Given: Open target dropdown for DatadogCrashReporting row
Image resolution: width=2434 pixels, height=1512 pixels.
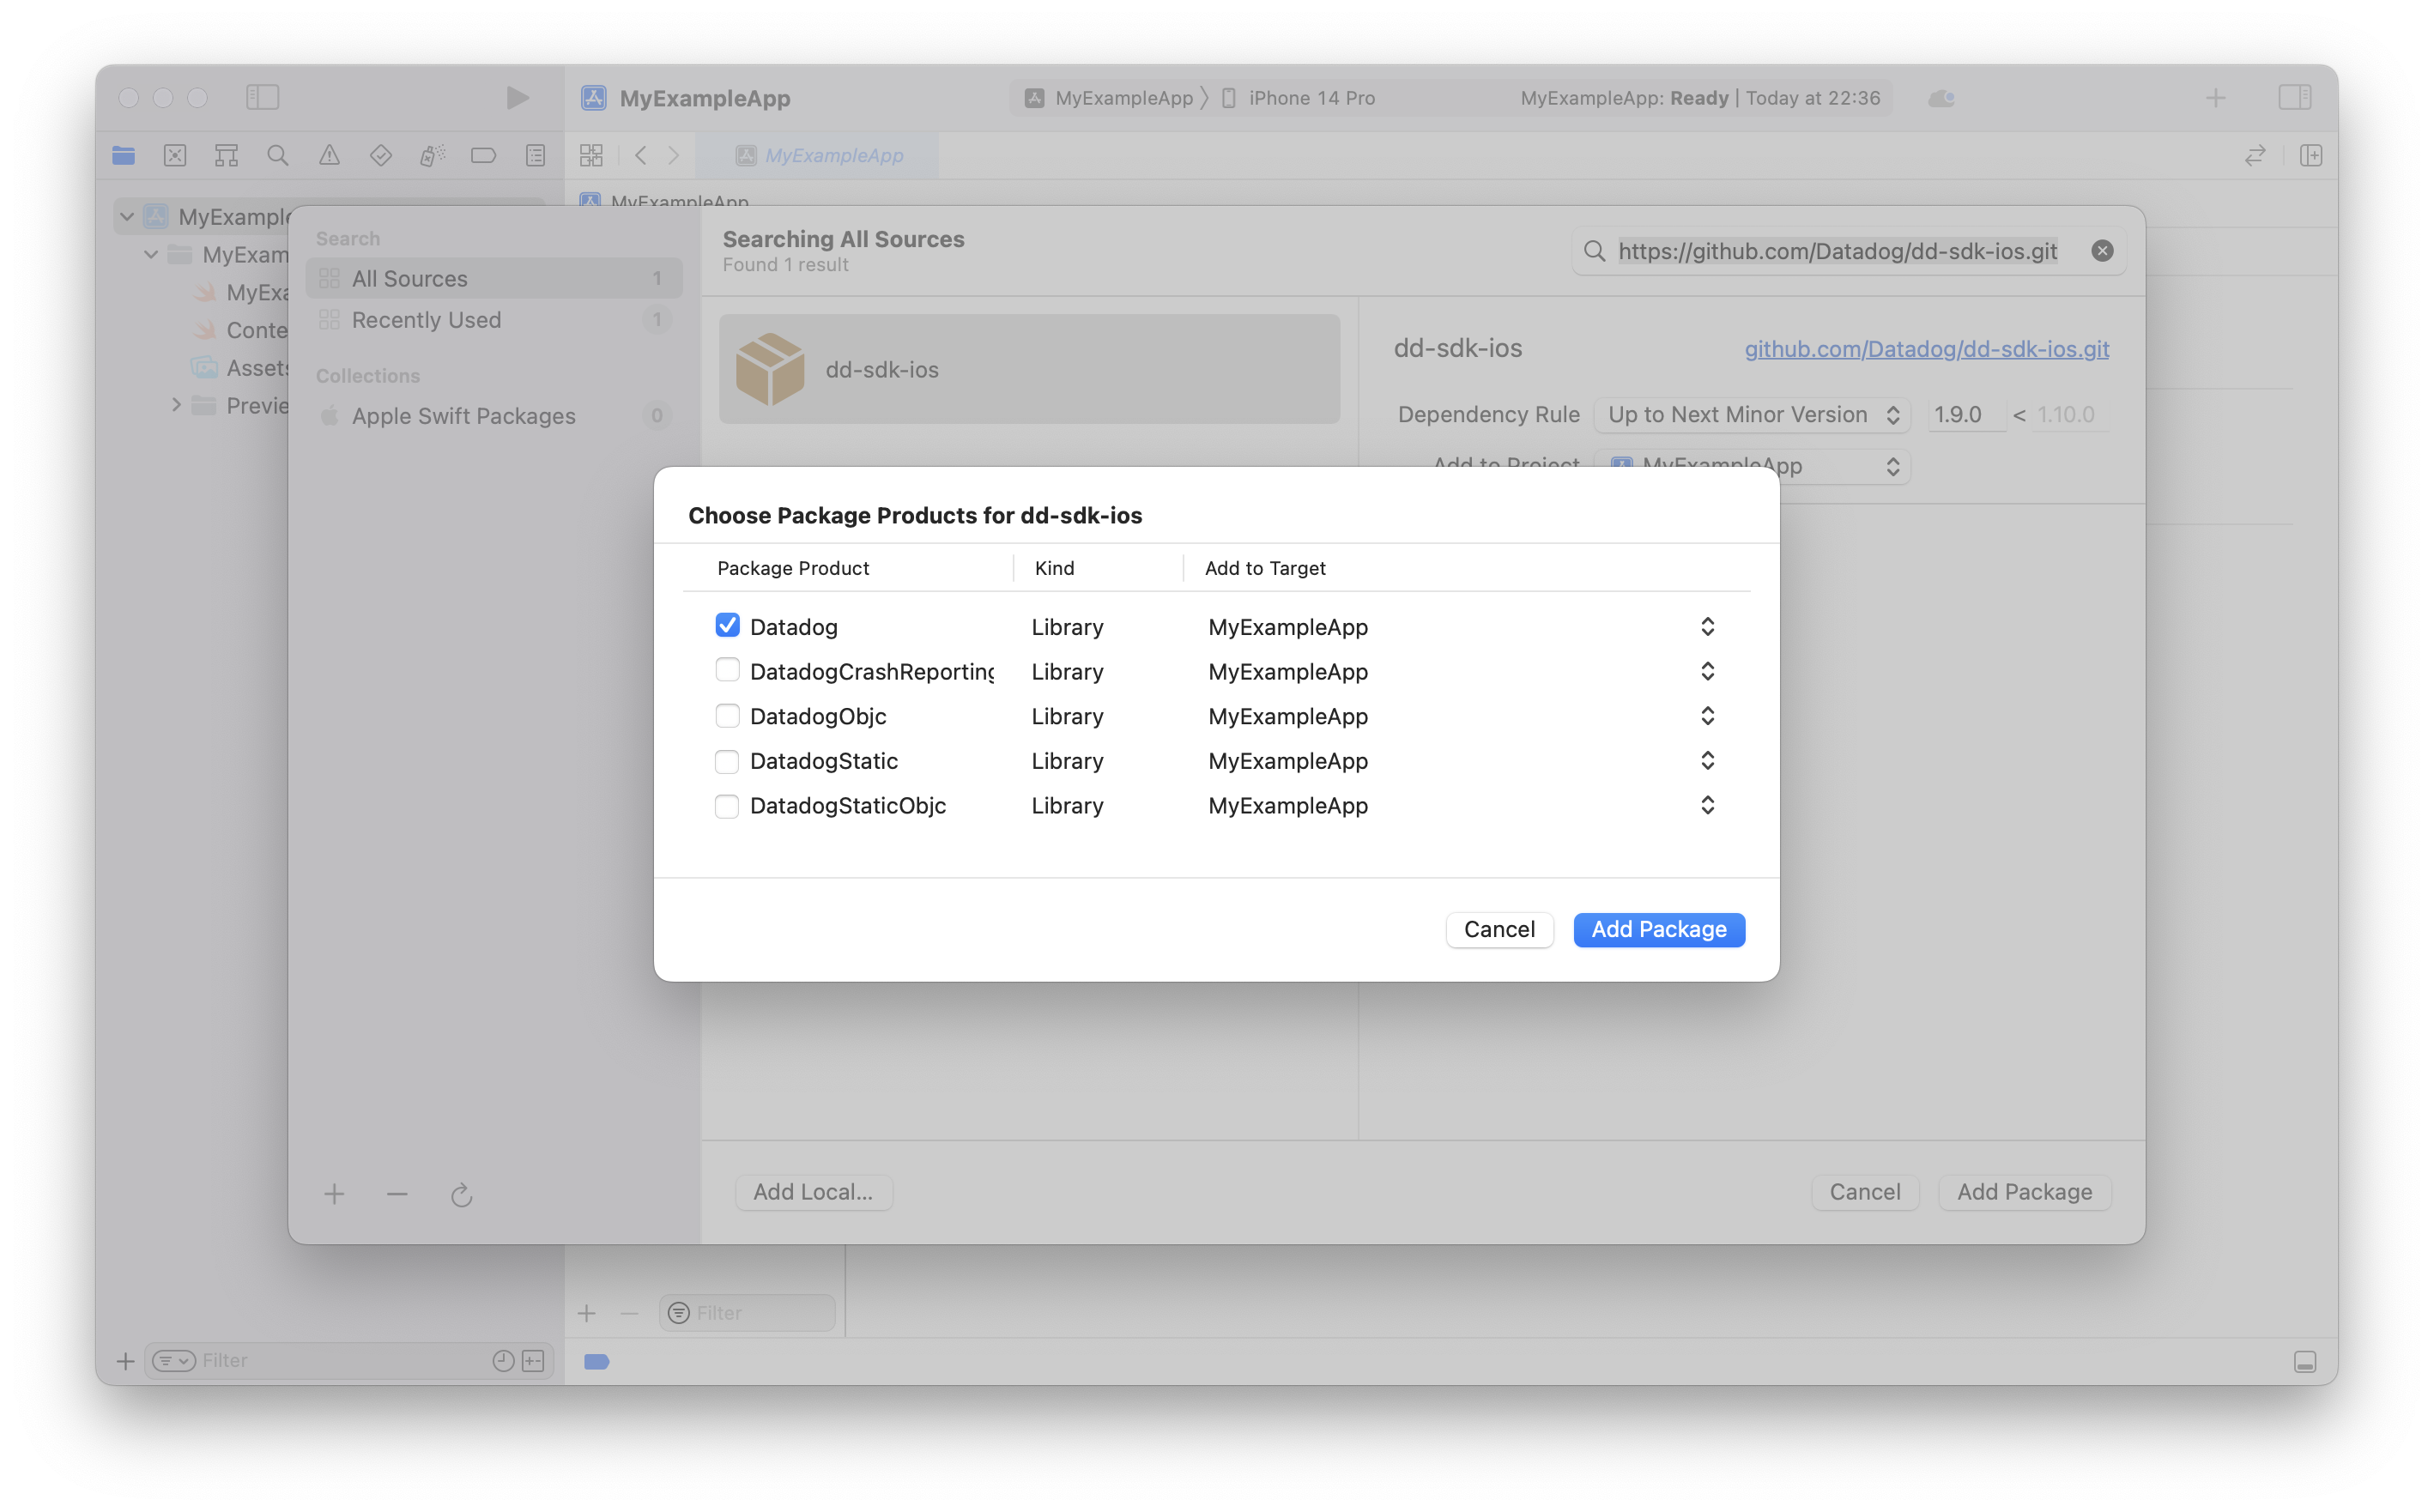Looking at the screenshot, I should tap(1707, 672).
